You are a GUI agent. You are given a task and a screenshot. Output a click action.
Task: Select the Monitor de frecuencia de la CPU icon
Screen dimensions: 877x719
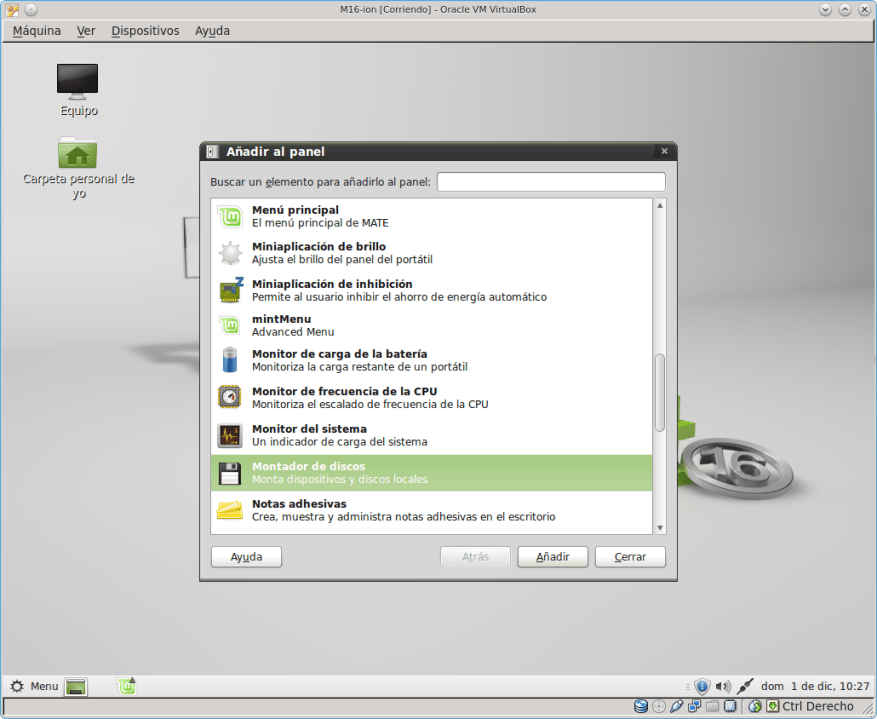click(230, 397)
